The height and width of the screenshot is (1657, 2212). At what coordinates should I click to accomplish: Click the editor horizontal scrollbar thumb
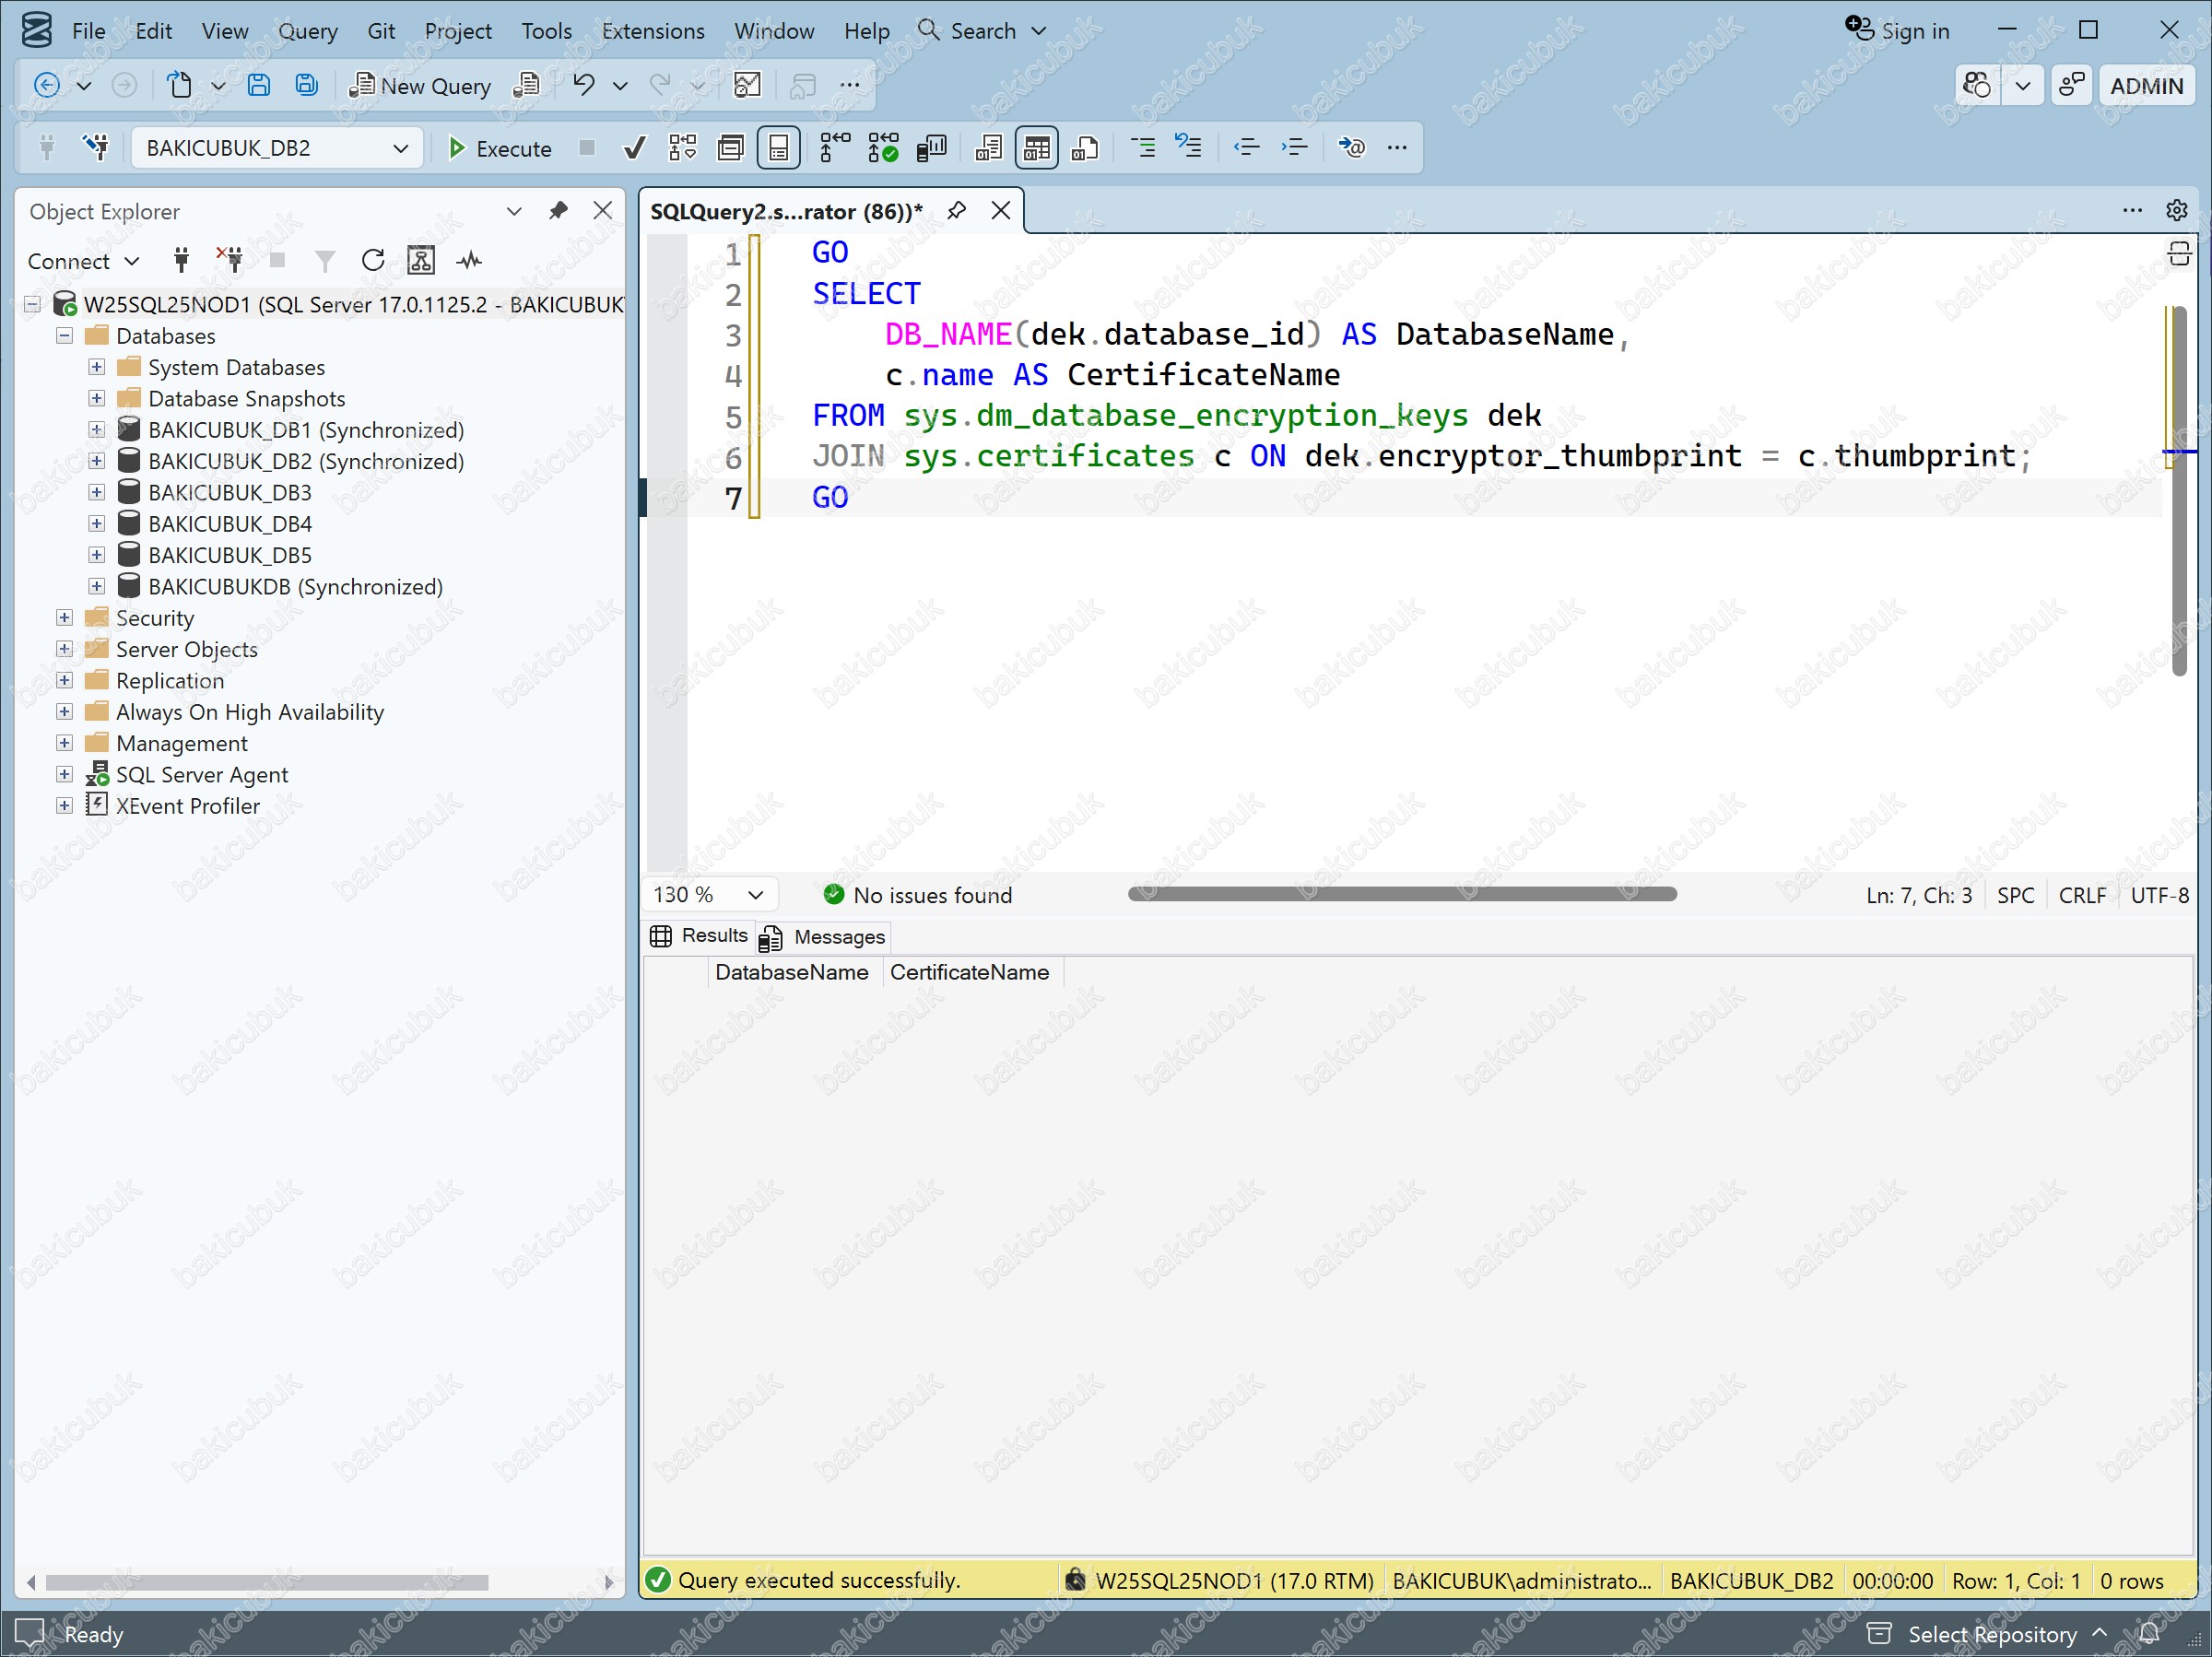click(1402, 894)
